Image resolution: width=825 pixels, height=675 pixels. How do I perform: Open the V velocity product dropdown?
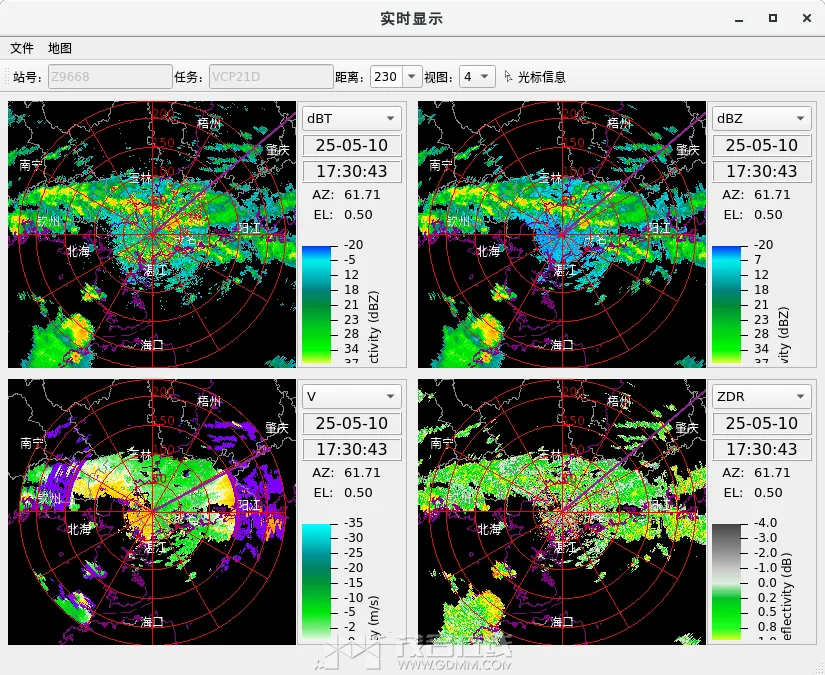tap(351, 397)
